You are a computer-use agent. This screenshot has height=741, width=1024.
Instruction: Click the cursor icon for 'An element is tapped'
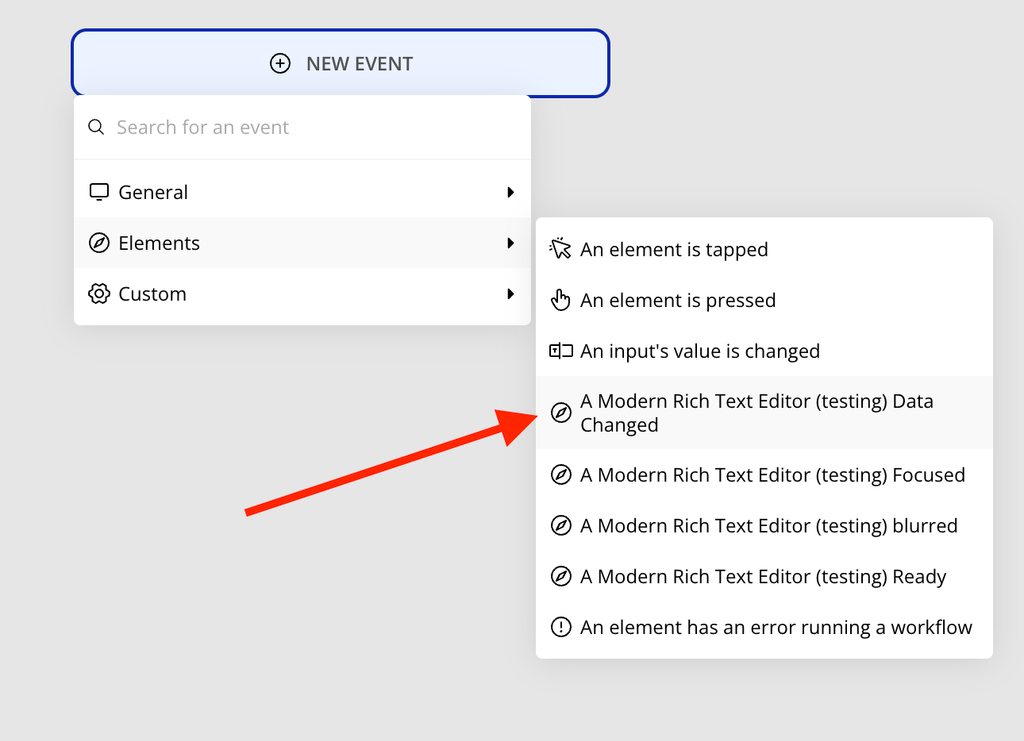point(561,249)
